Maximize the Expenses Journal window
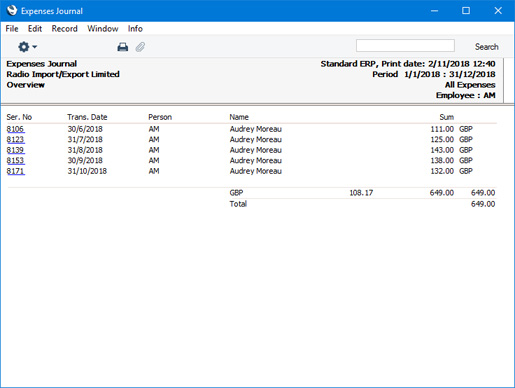 [x=466, y=11]
